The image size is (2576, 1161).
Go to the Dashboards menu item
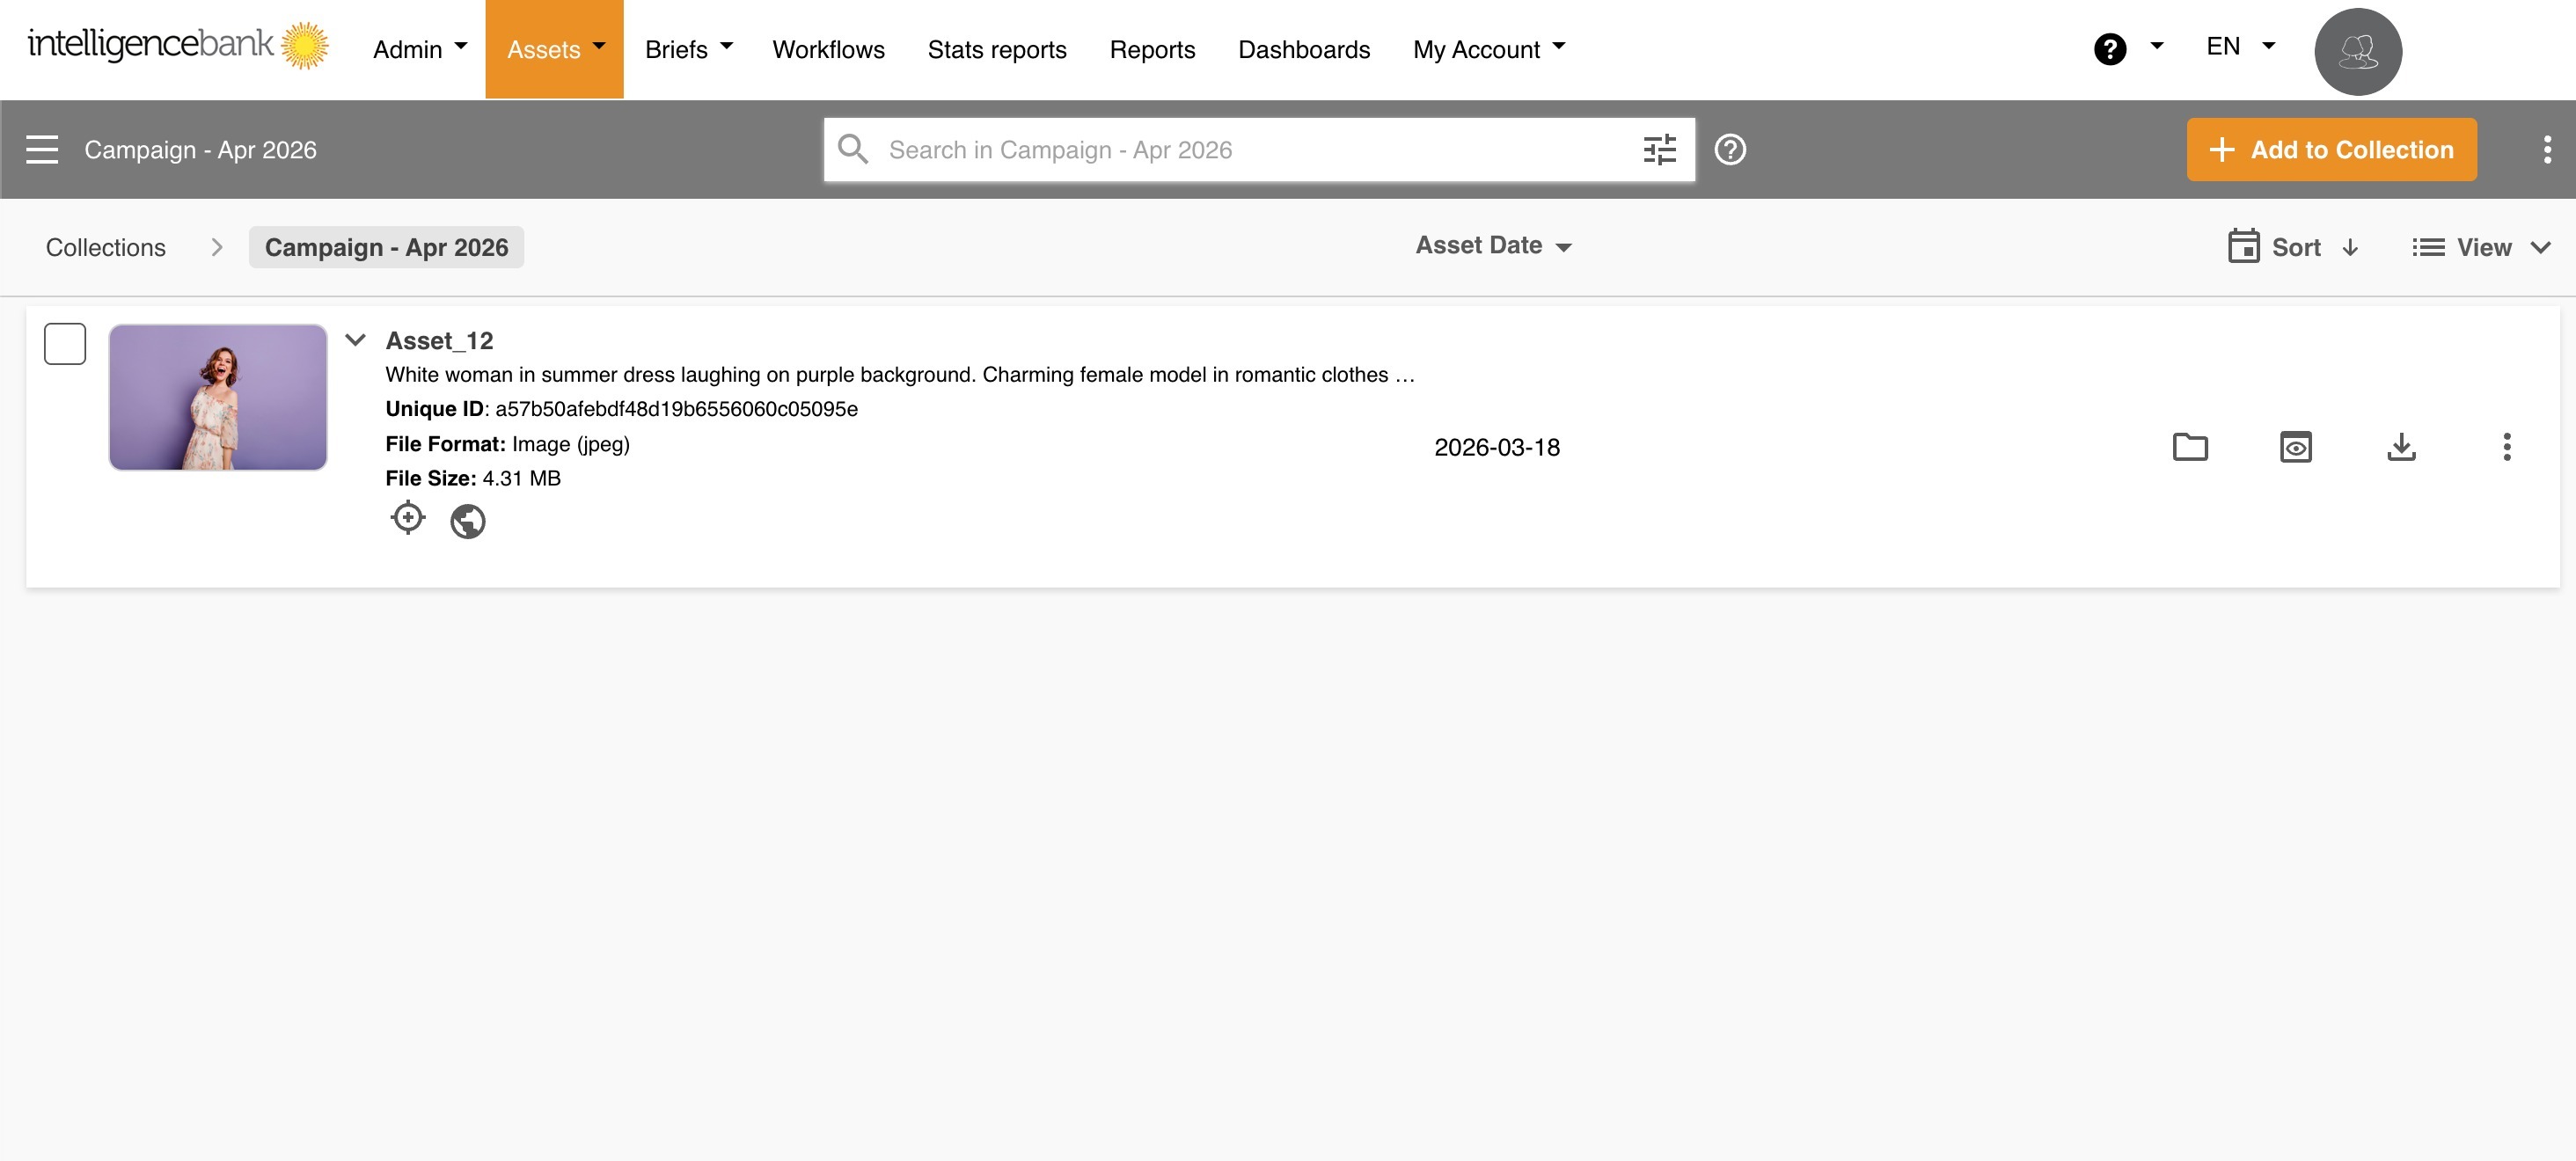tap(1303, 49)
